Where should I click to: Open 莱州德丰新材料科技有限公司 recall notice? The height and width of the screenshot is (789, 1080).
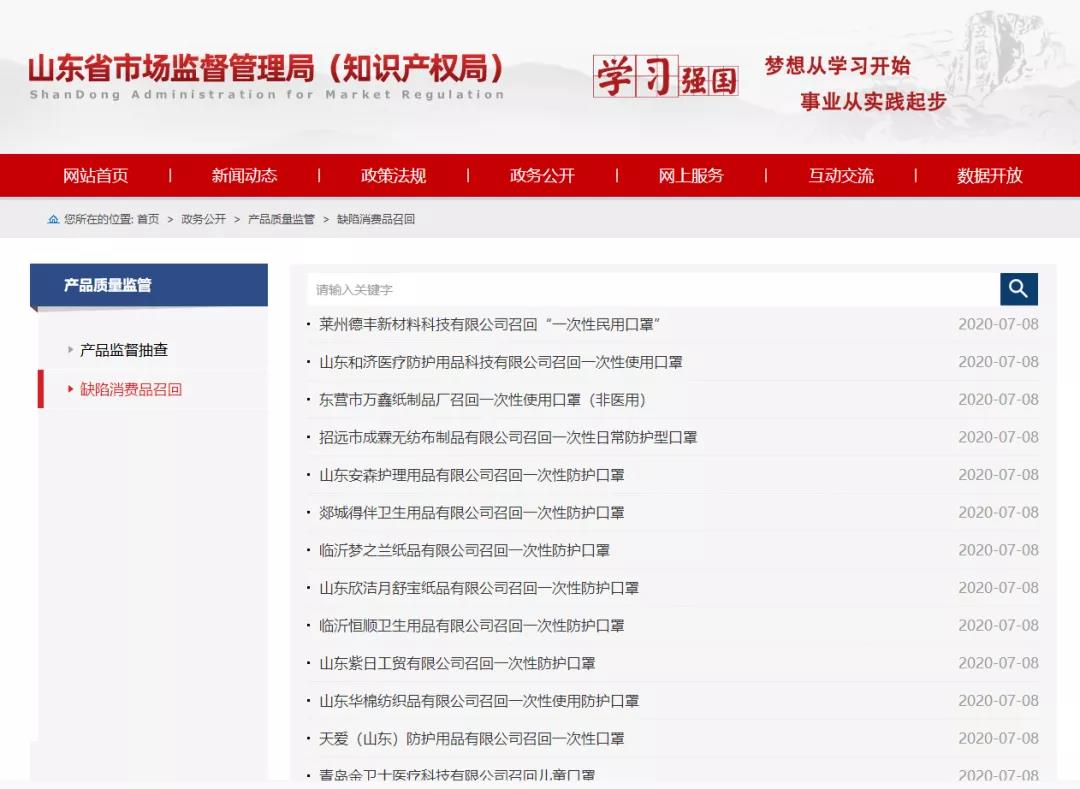[x=490, y=324]
